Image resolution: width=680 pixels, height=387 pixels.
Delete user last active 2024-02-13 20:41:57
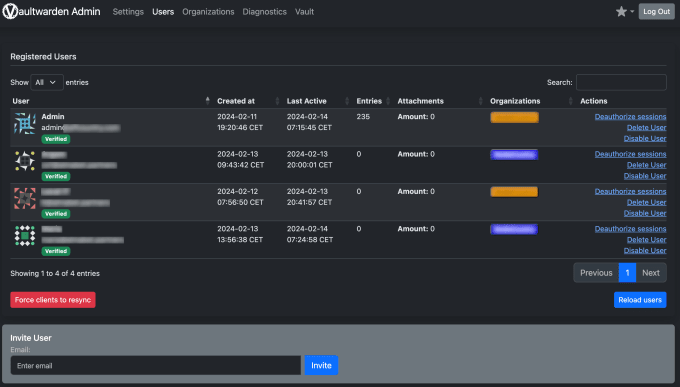647,202
